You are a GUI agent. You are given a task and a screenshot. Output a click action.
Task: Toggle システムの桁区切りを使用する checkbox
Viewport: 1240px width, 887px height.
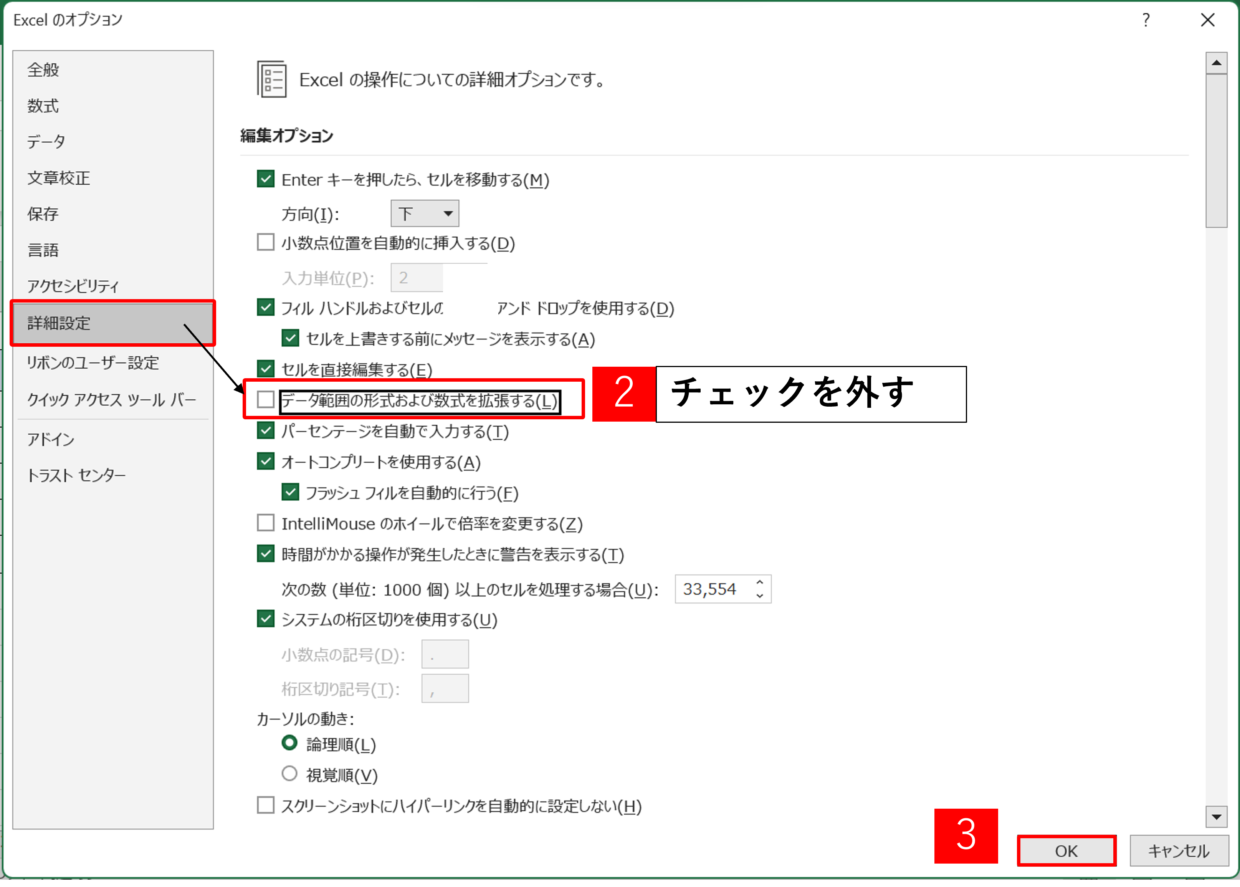tap(265, 619)
